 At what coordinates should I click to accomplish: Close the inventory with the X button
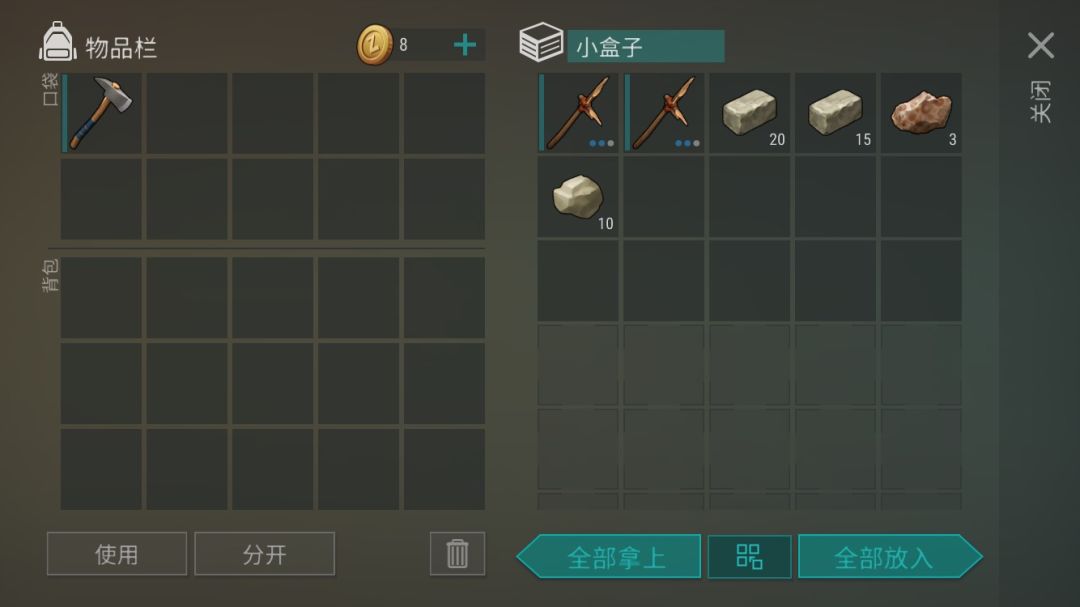(1041, 45)
